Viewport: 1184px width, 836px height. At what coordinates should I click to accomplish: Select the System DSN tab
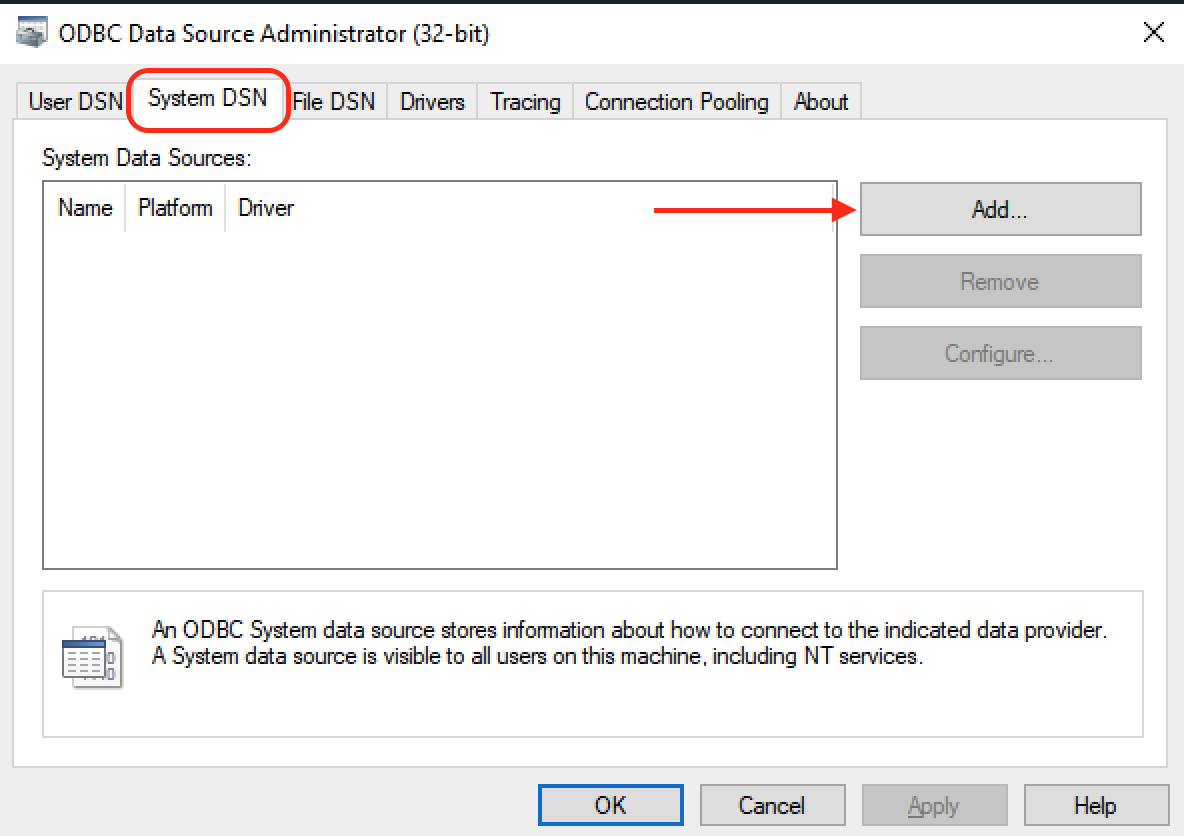coord(207,99)
